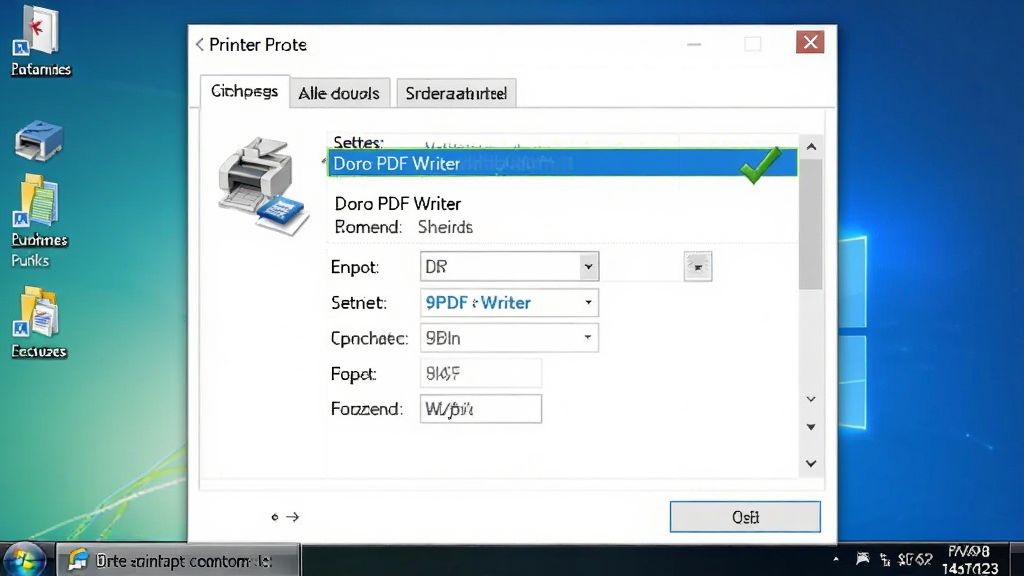Open the Cpnchaec dropdown
Screen dimensions: 1024x576
pyautogui.click(x=509, y=338)
